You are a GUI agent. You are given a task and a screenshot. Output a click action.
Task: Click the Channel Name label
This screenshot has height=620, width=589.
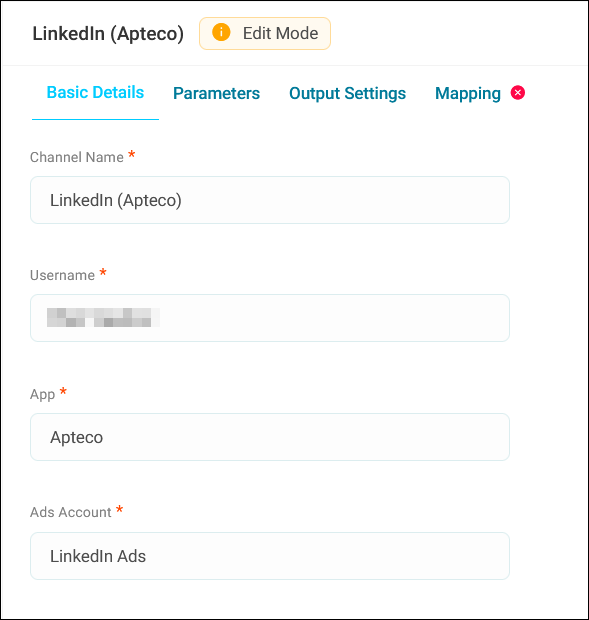77,157
